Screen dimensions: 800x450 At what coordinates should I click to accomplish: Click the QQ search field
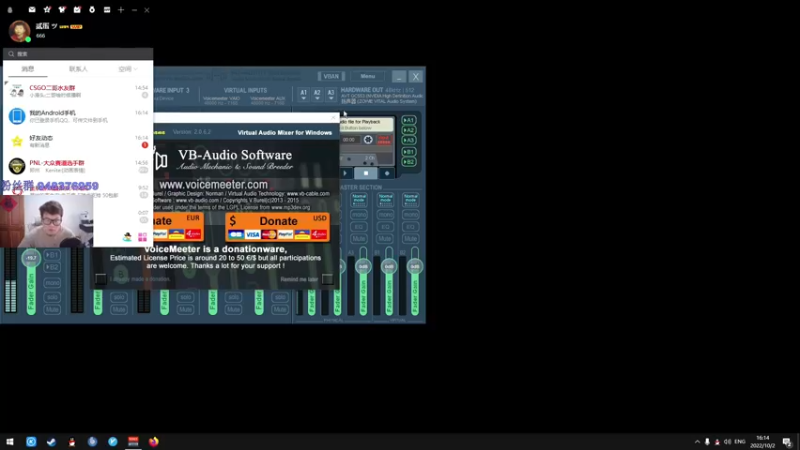tap(78, 54)
